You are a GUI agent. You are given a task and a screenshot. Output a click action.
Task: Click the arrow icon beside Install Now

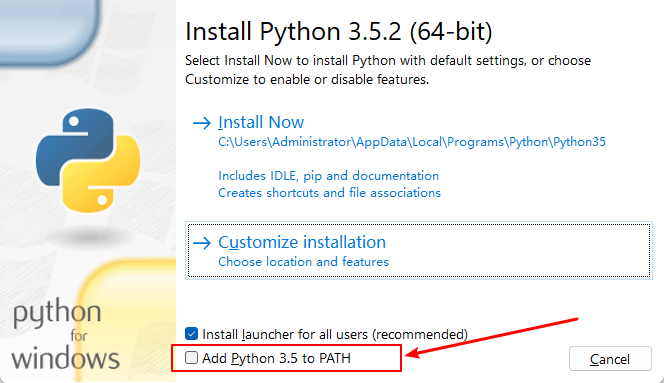[202, 123]
